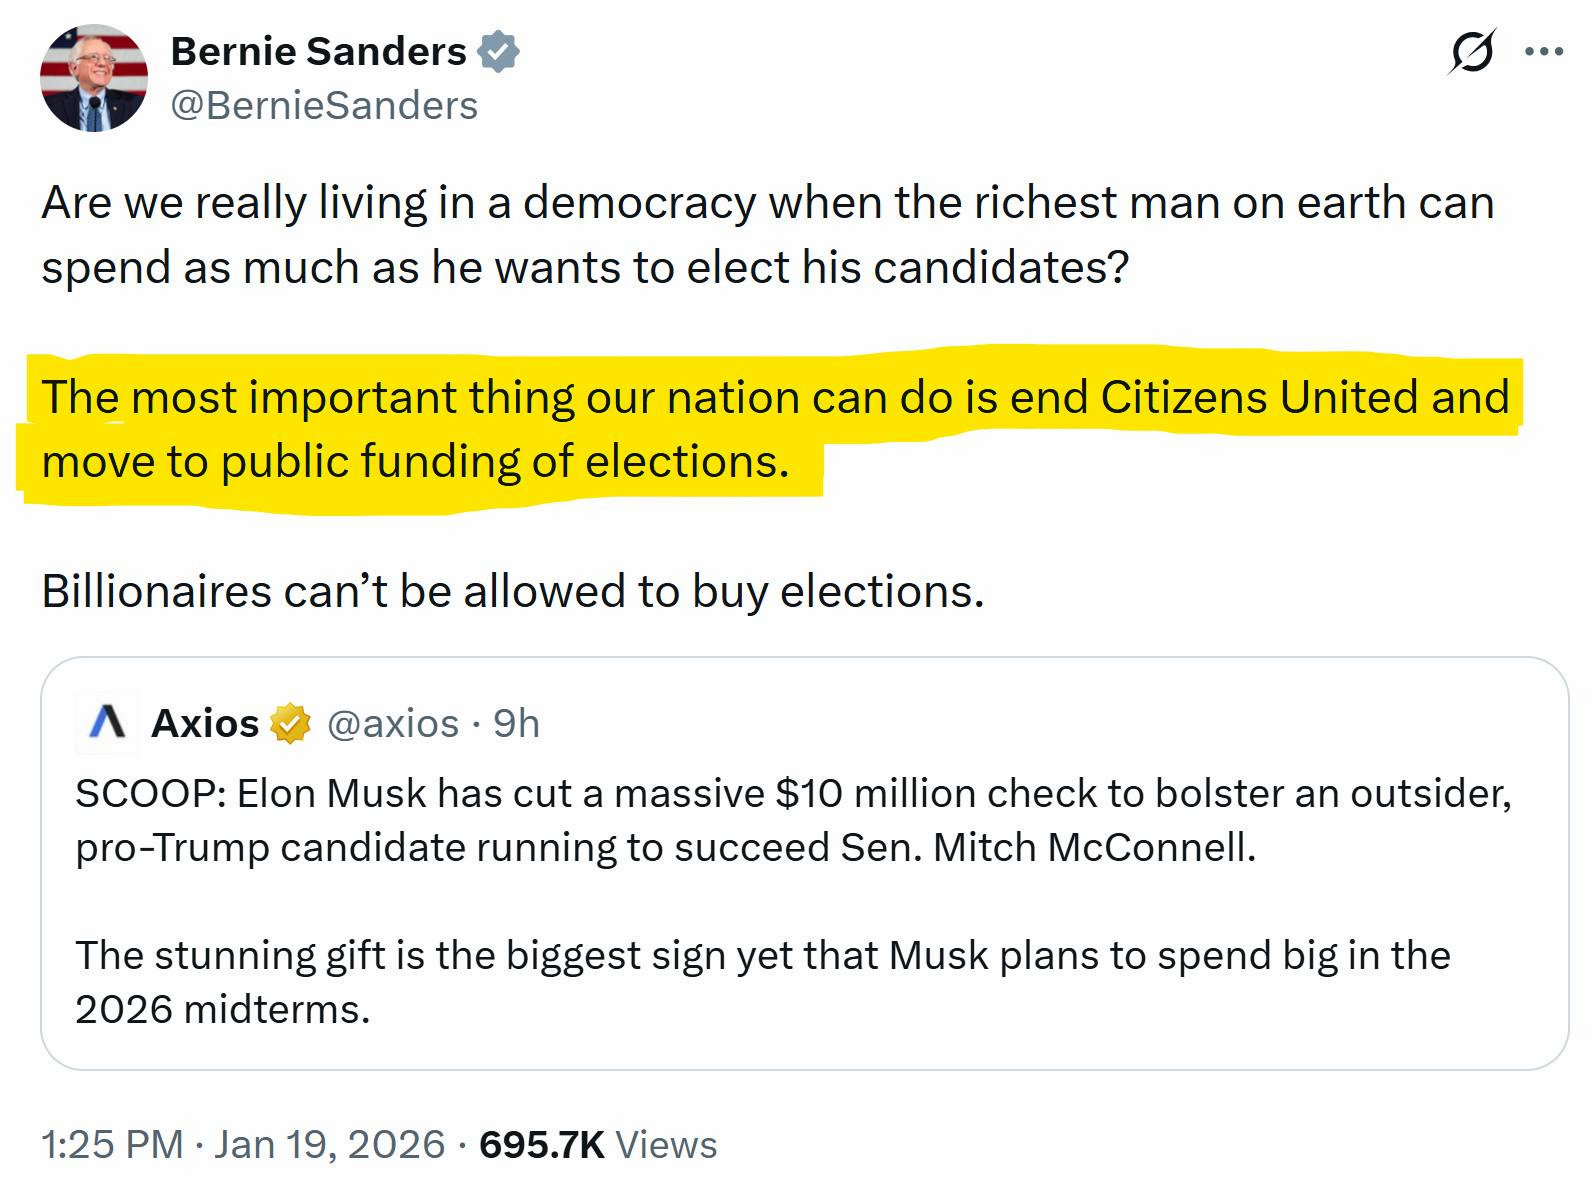The image size is (1592, 1185).
Task: Click the Axios account name in the quoted post
Action: pyautogui.click(x=205, y=723)
